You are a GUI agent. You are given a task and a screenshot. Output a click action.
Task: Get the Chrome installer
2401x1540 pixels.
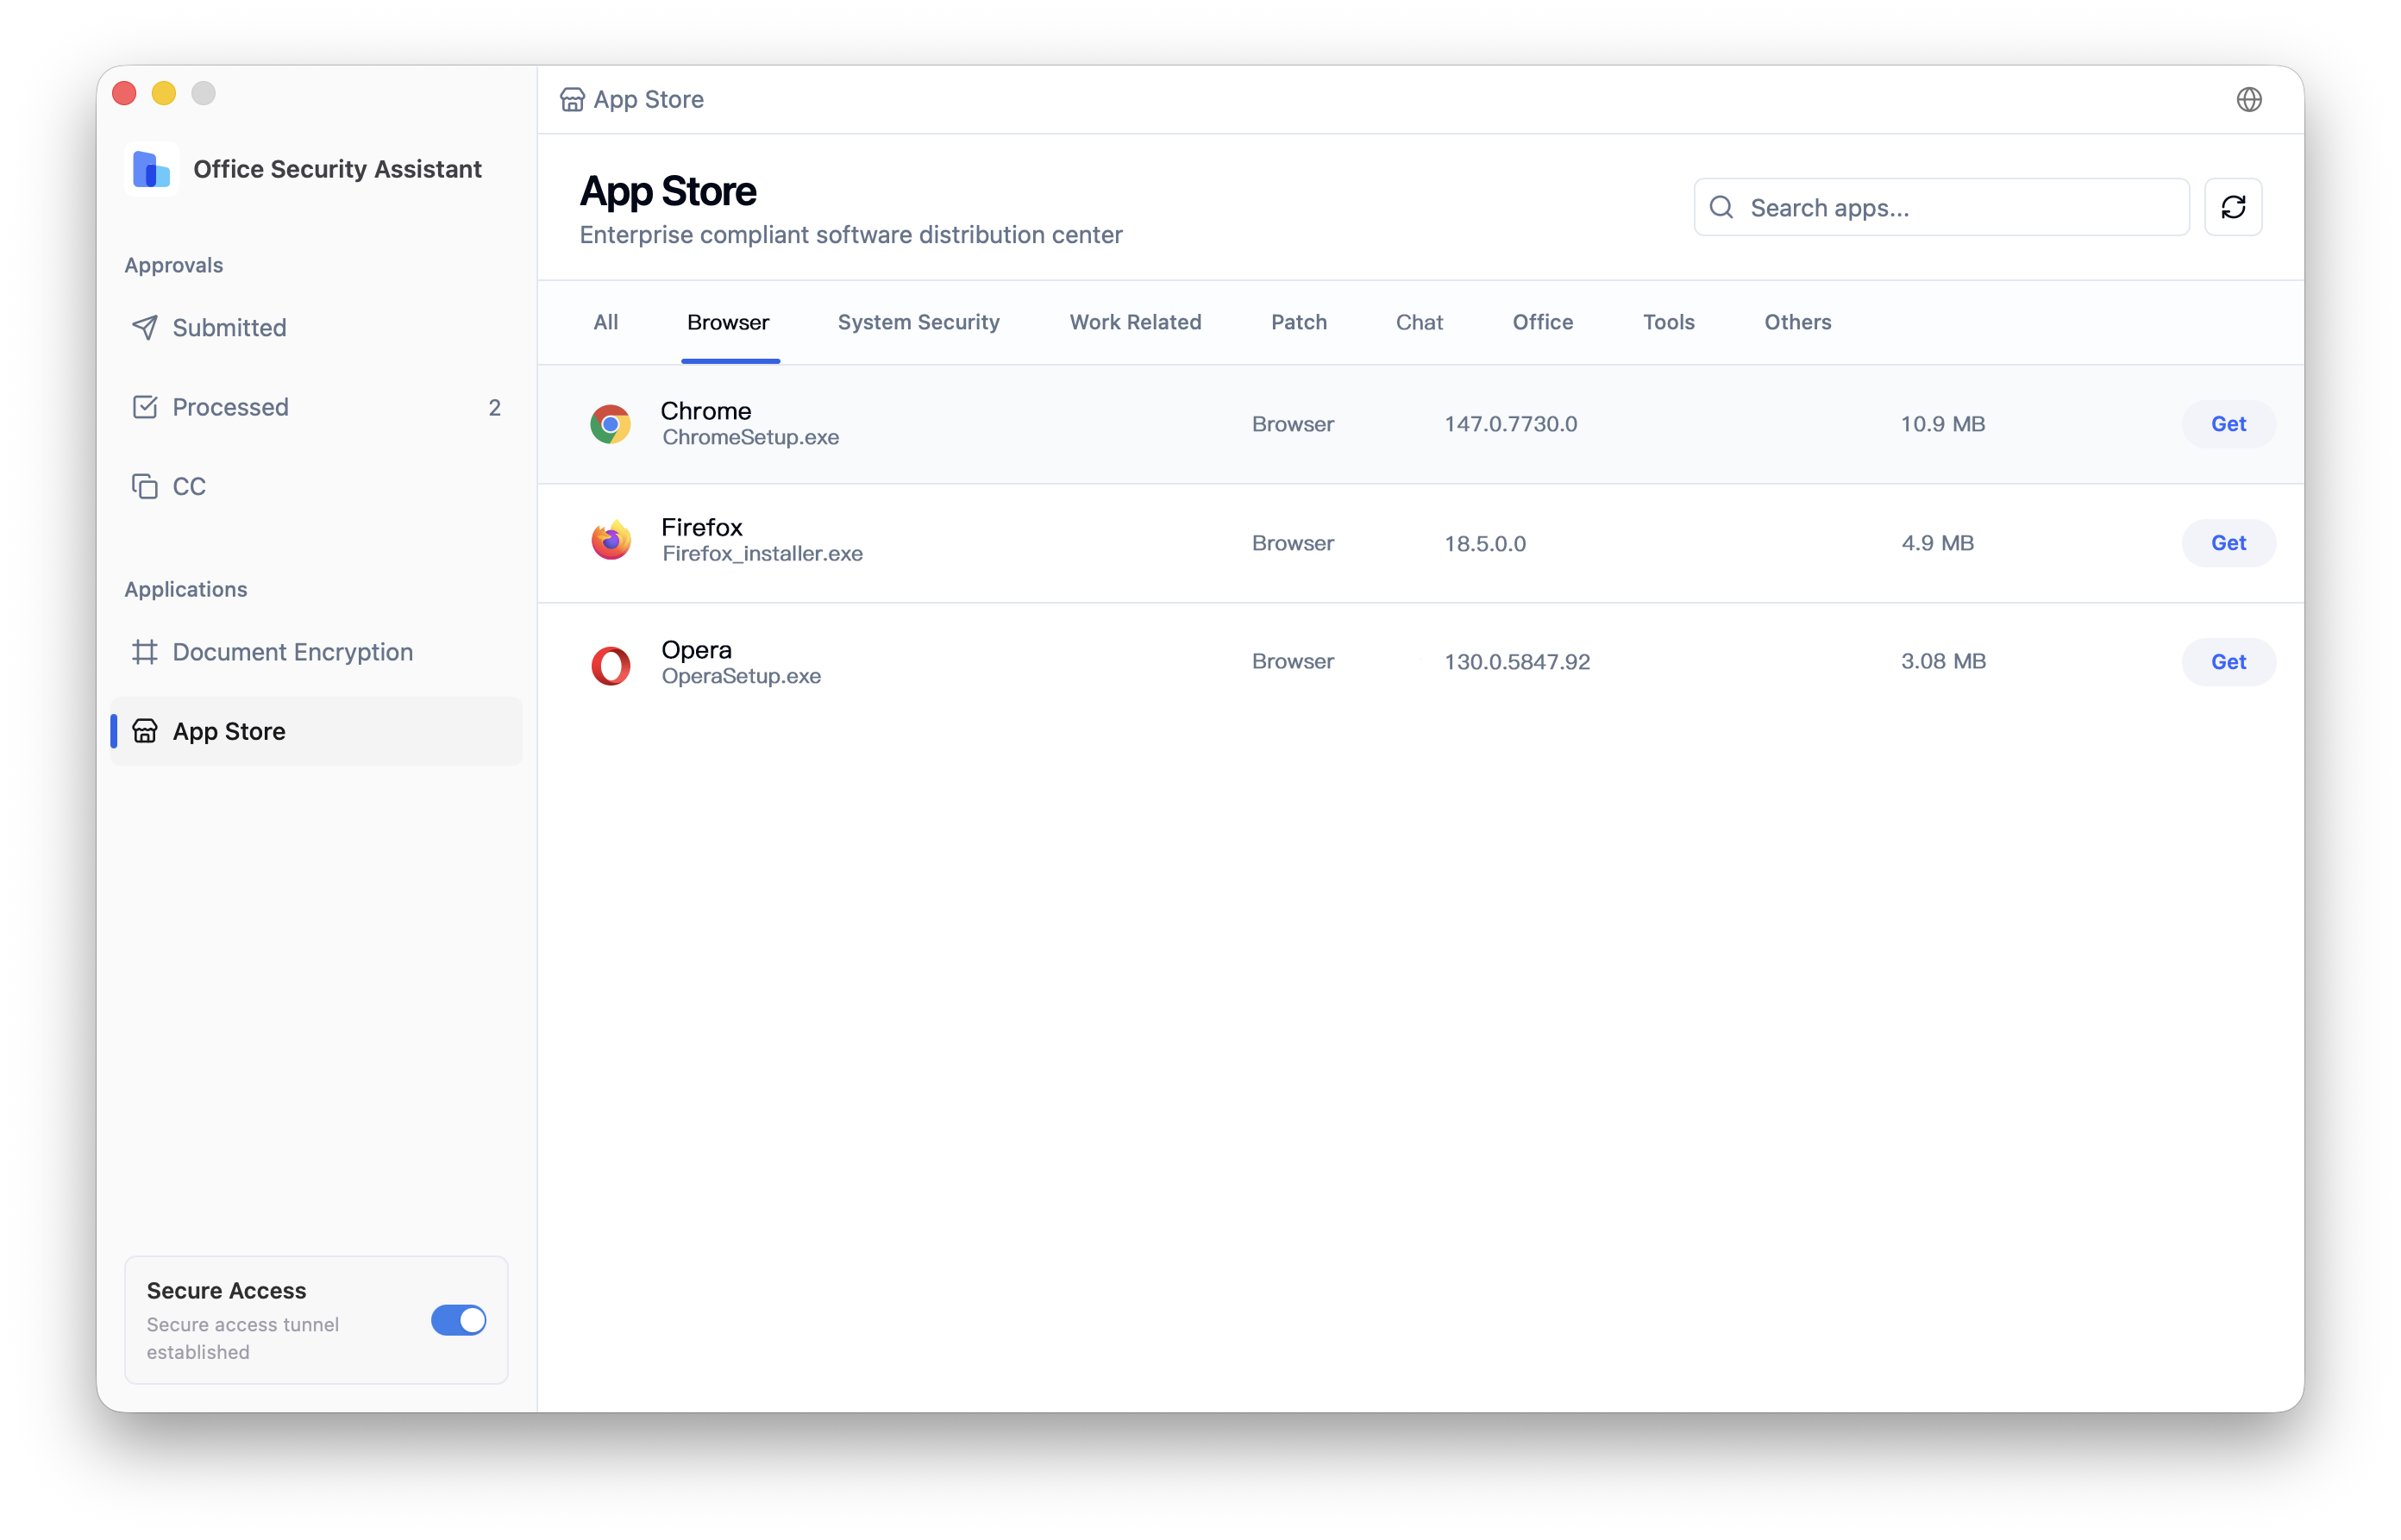(x=2227, y=424)
